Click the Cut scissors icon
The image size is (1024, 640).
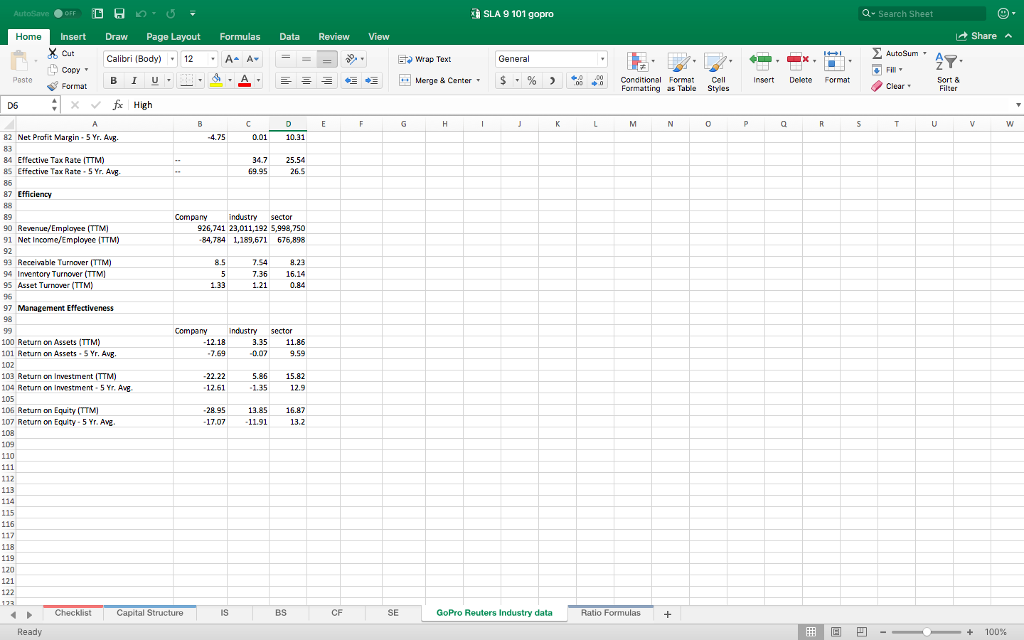(53, 53)
